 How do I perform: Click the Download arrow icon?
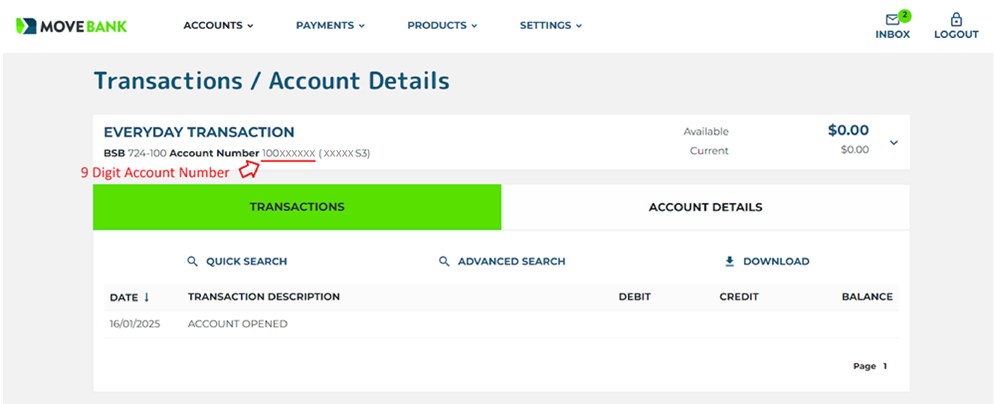tap(729, 261)
